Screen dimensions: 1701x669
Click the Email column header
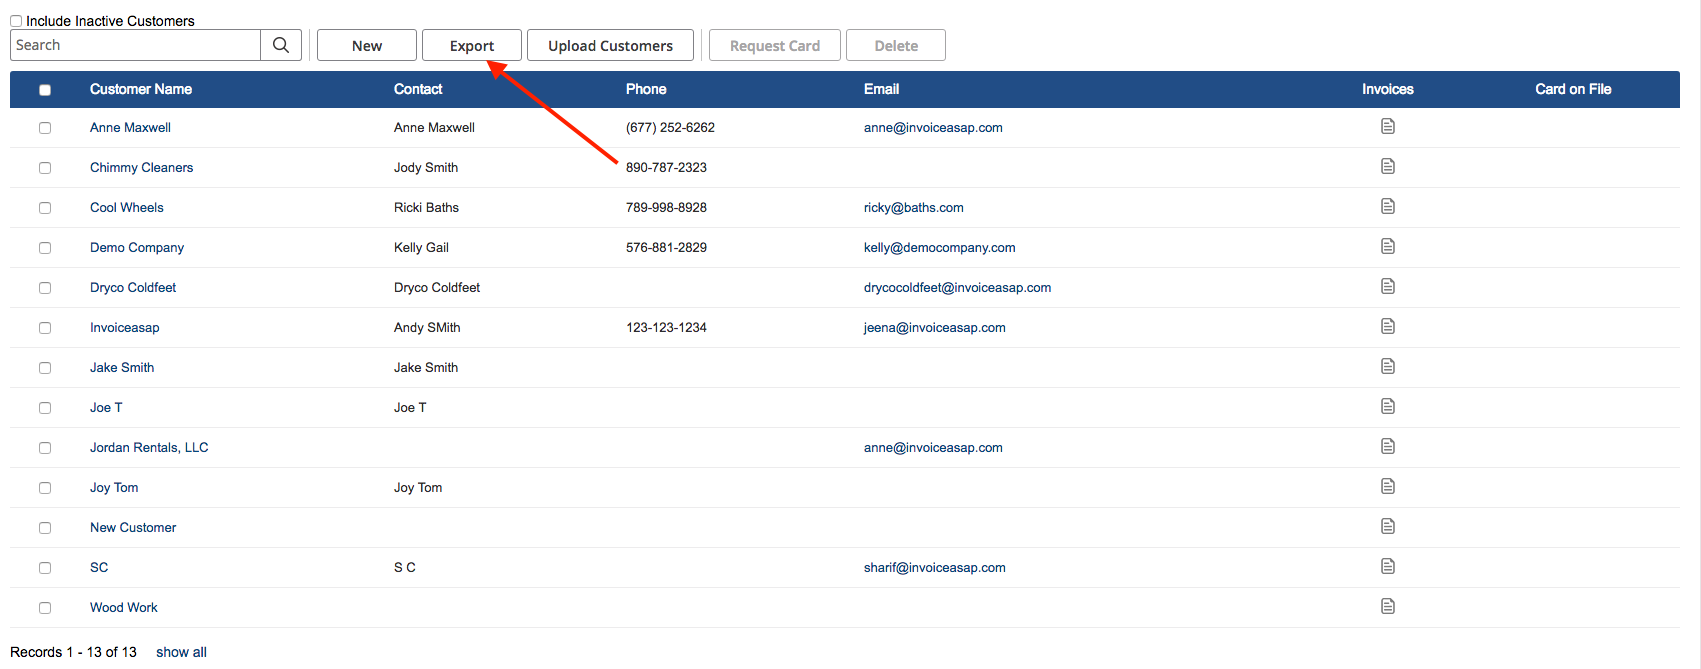click(881, 89)
